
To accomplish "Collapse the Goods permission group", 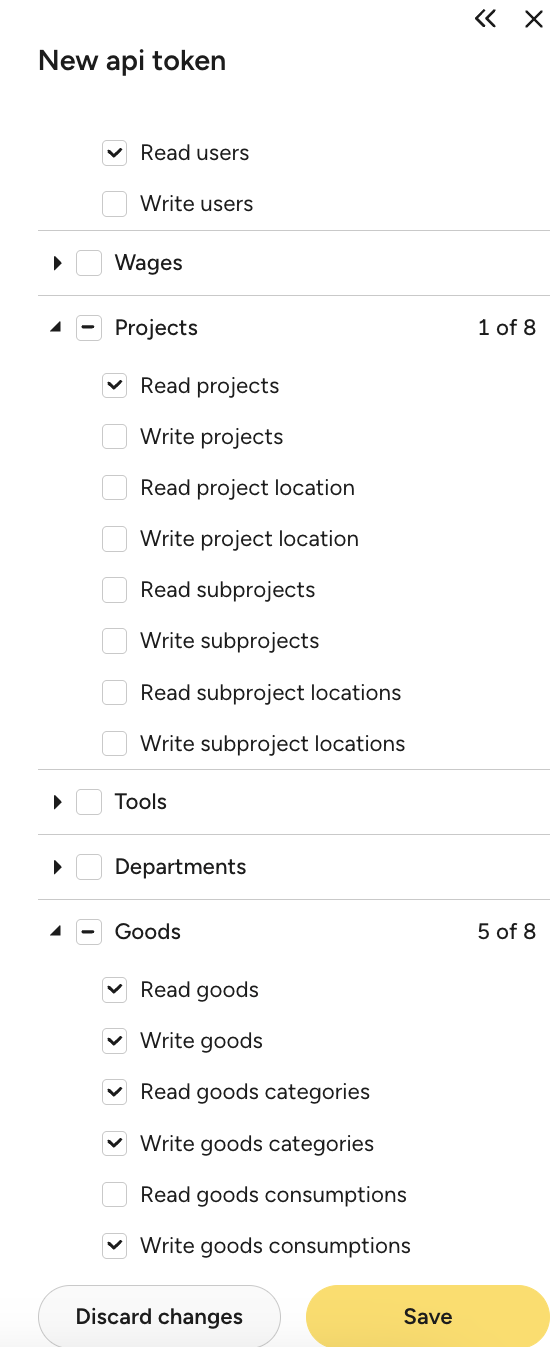I will point(56,931).
